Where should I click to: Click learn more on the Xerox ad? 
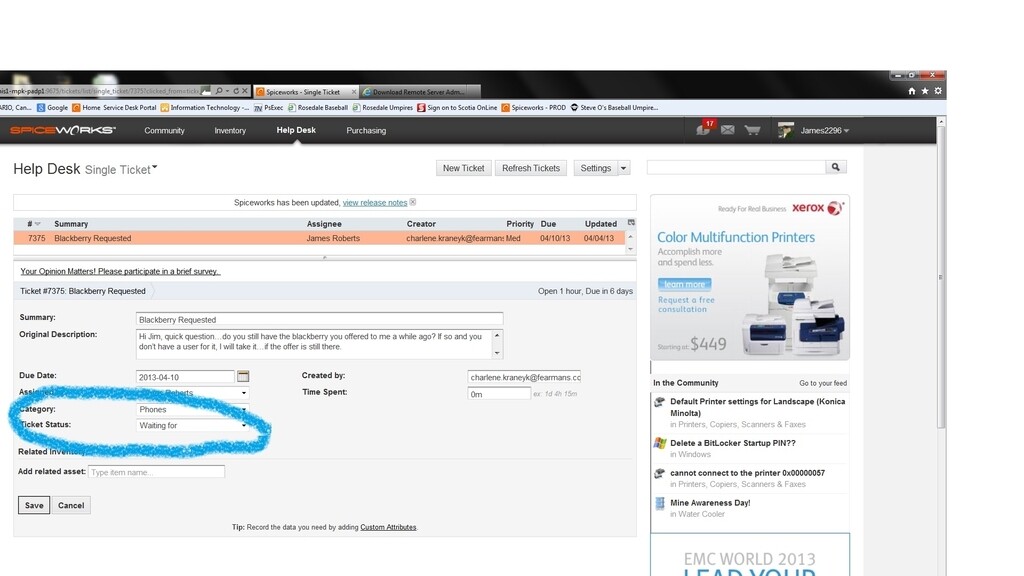[x=684, y=284]
